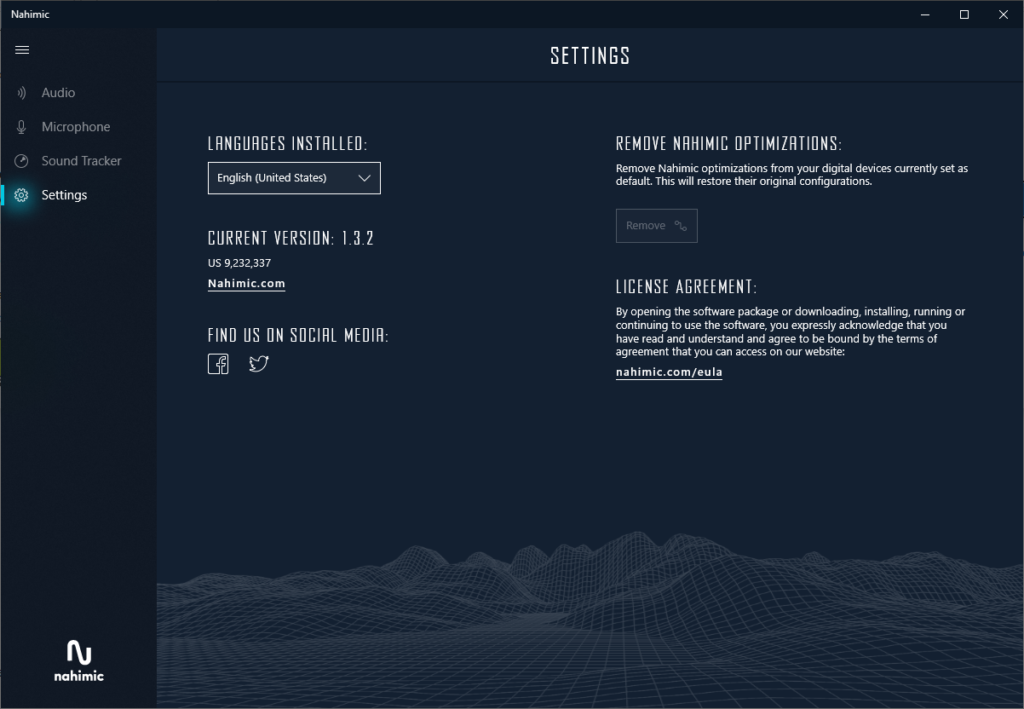Maximize the Nahimic window

tap(964, 14)
